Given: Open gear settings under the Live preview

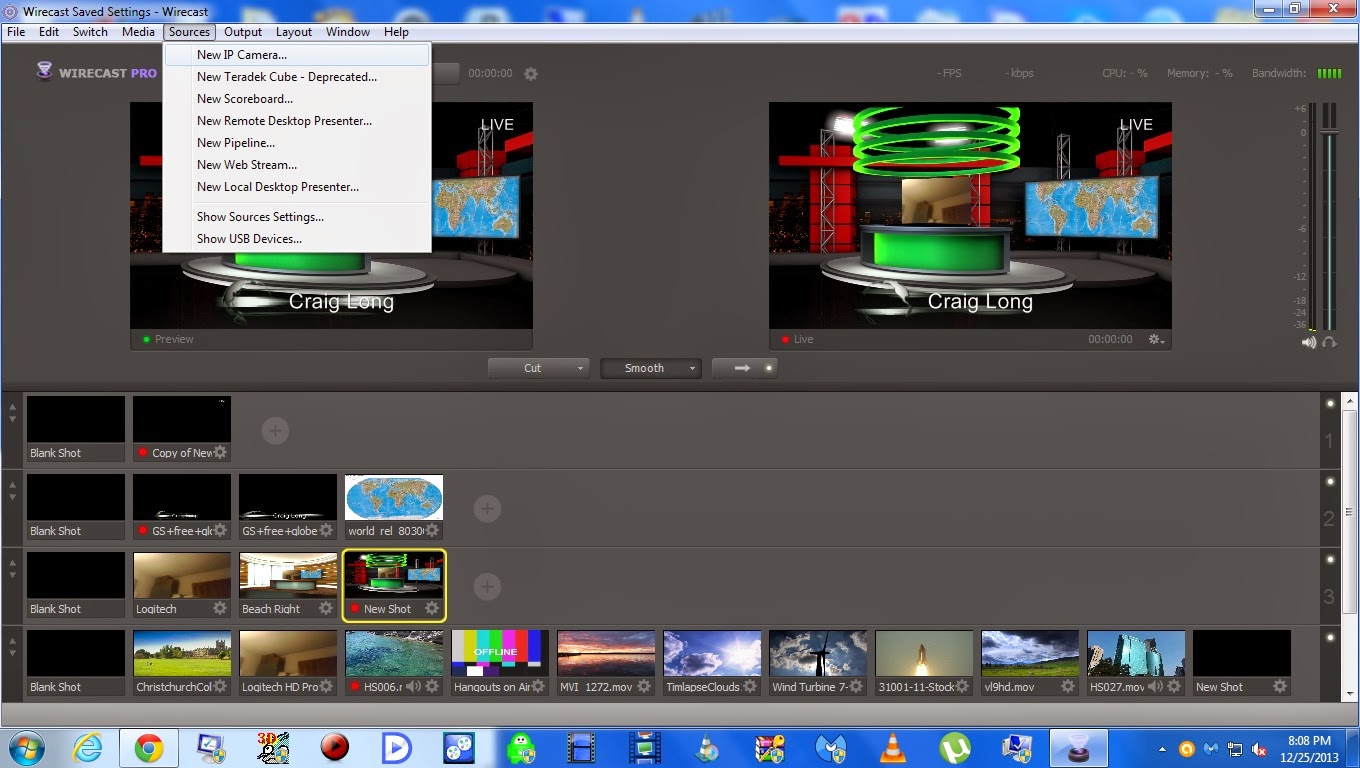Looking at the screenshot, I should pyautogui.click(x=1155, y=340).
